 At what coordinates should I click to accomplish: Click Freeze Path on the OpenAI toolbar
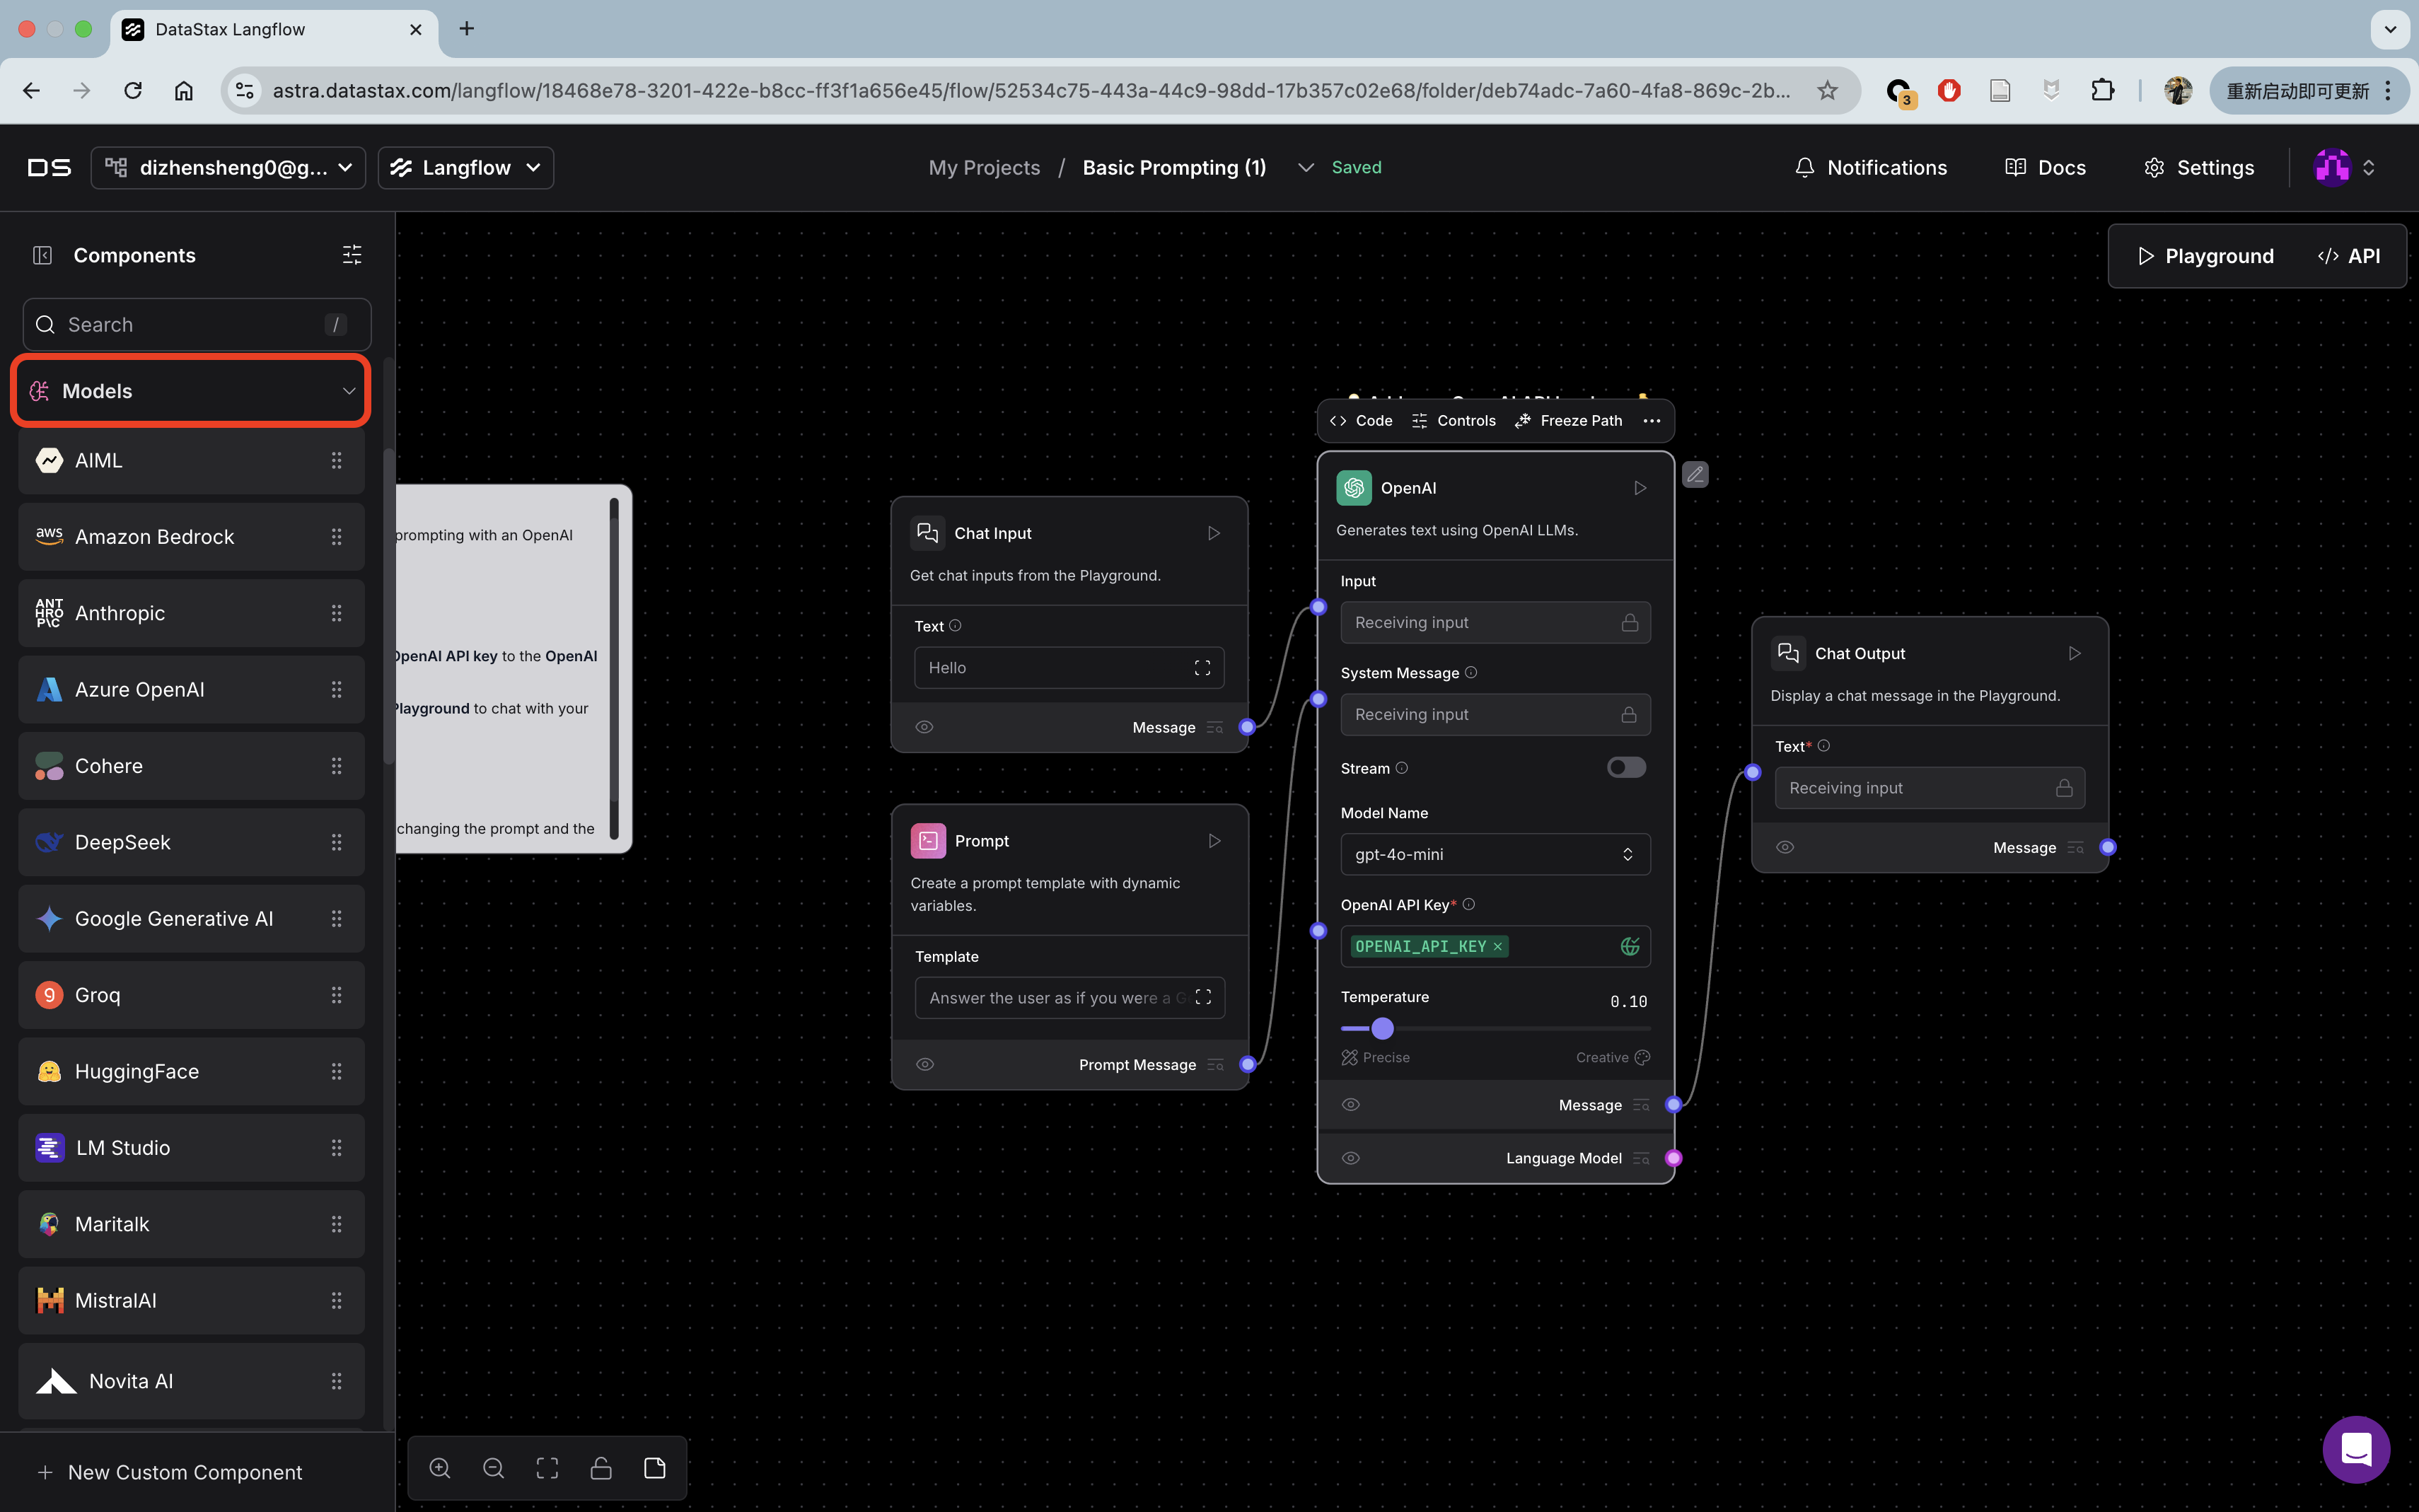pos(1569,421)
